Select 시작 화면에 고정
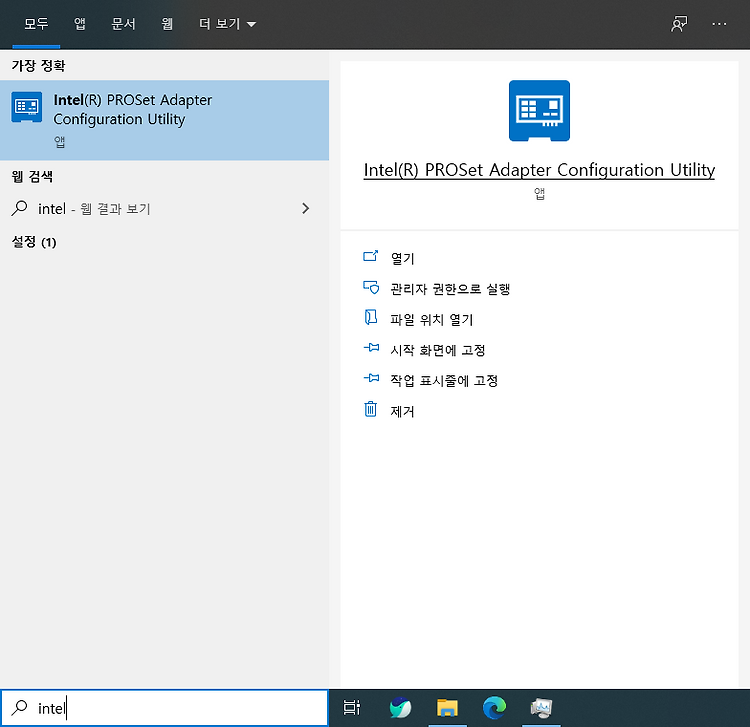Screen dimensions: 750x727 pos(438,350)
